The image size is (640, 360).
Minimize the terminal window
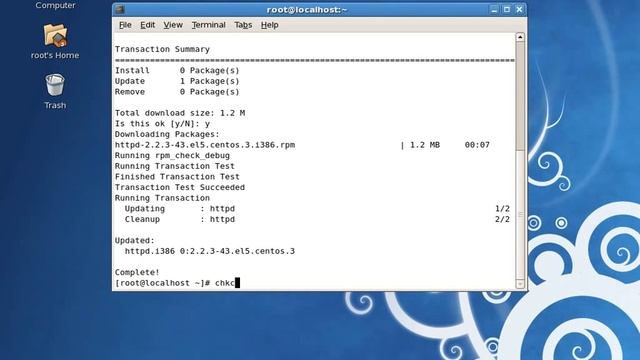[494, 9]
